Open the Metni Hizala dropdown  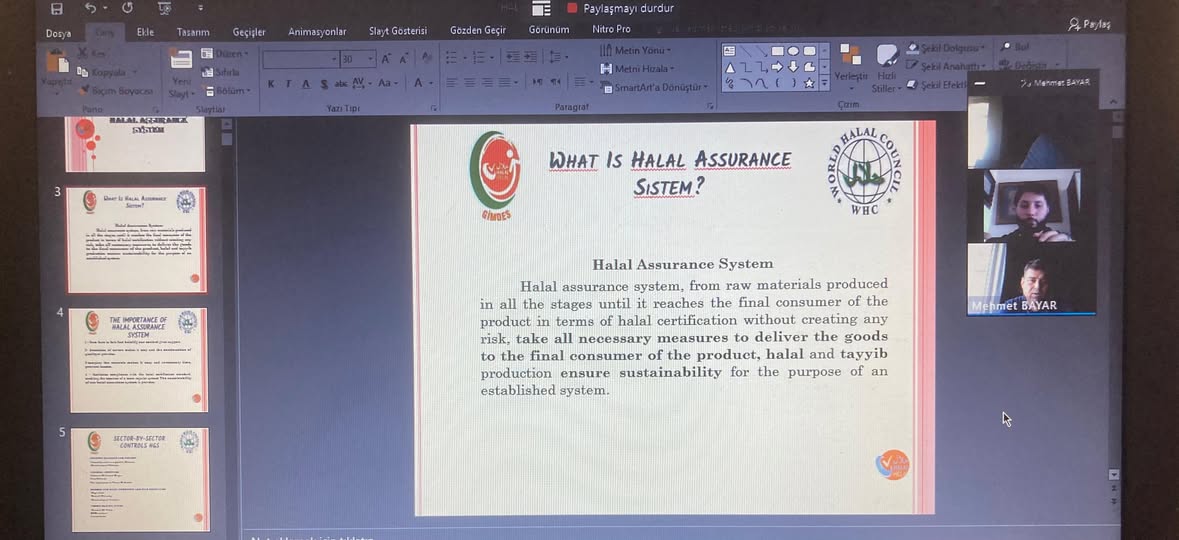pyautogui.click(x=638, y=68)
